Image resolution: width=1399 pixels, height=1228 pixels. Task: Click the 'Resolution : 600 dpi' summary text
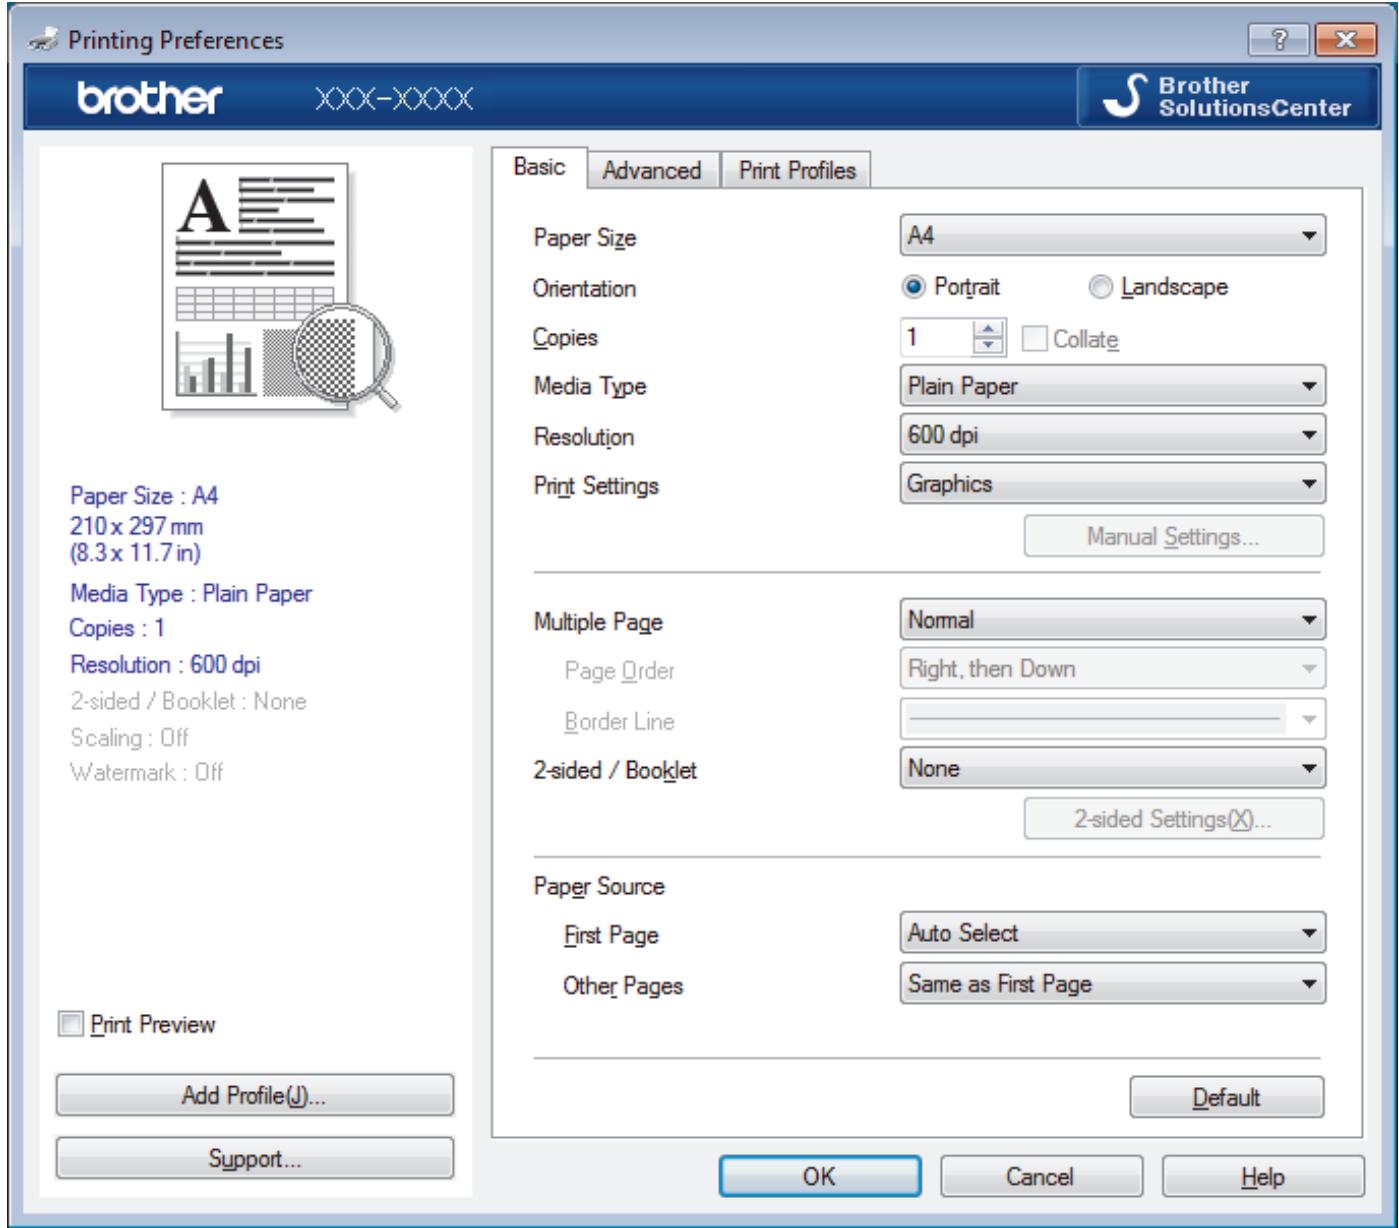point(166,664)
